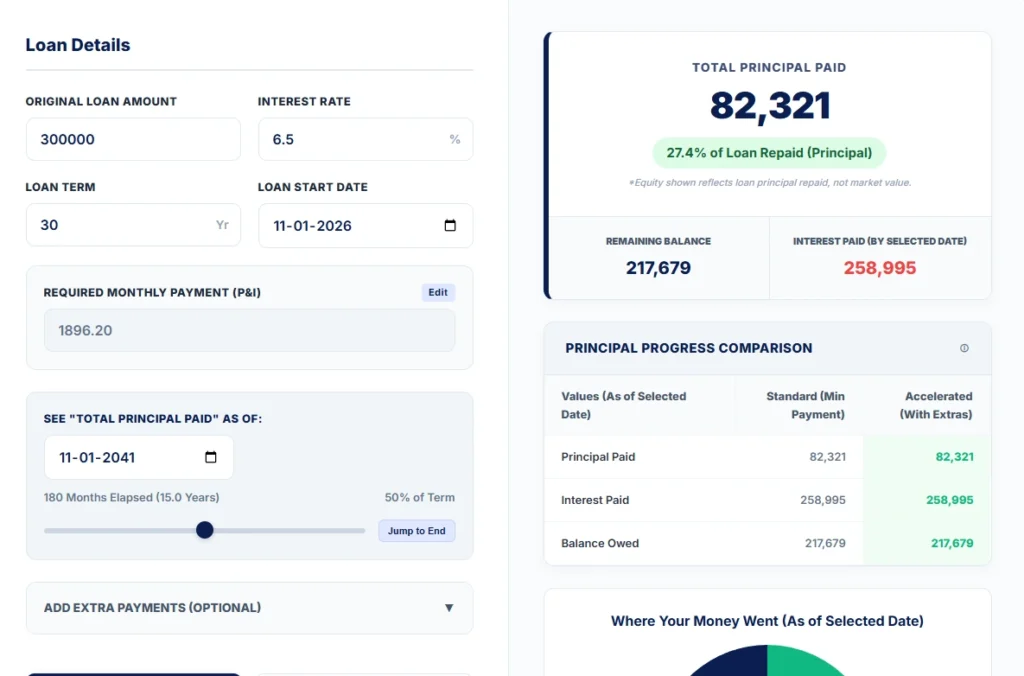Viewport: 1024px width, 676px height.
Task: Click info icon on Principal Progress Comparison
Action: 964,348
